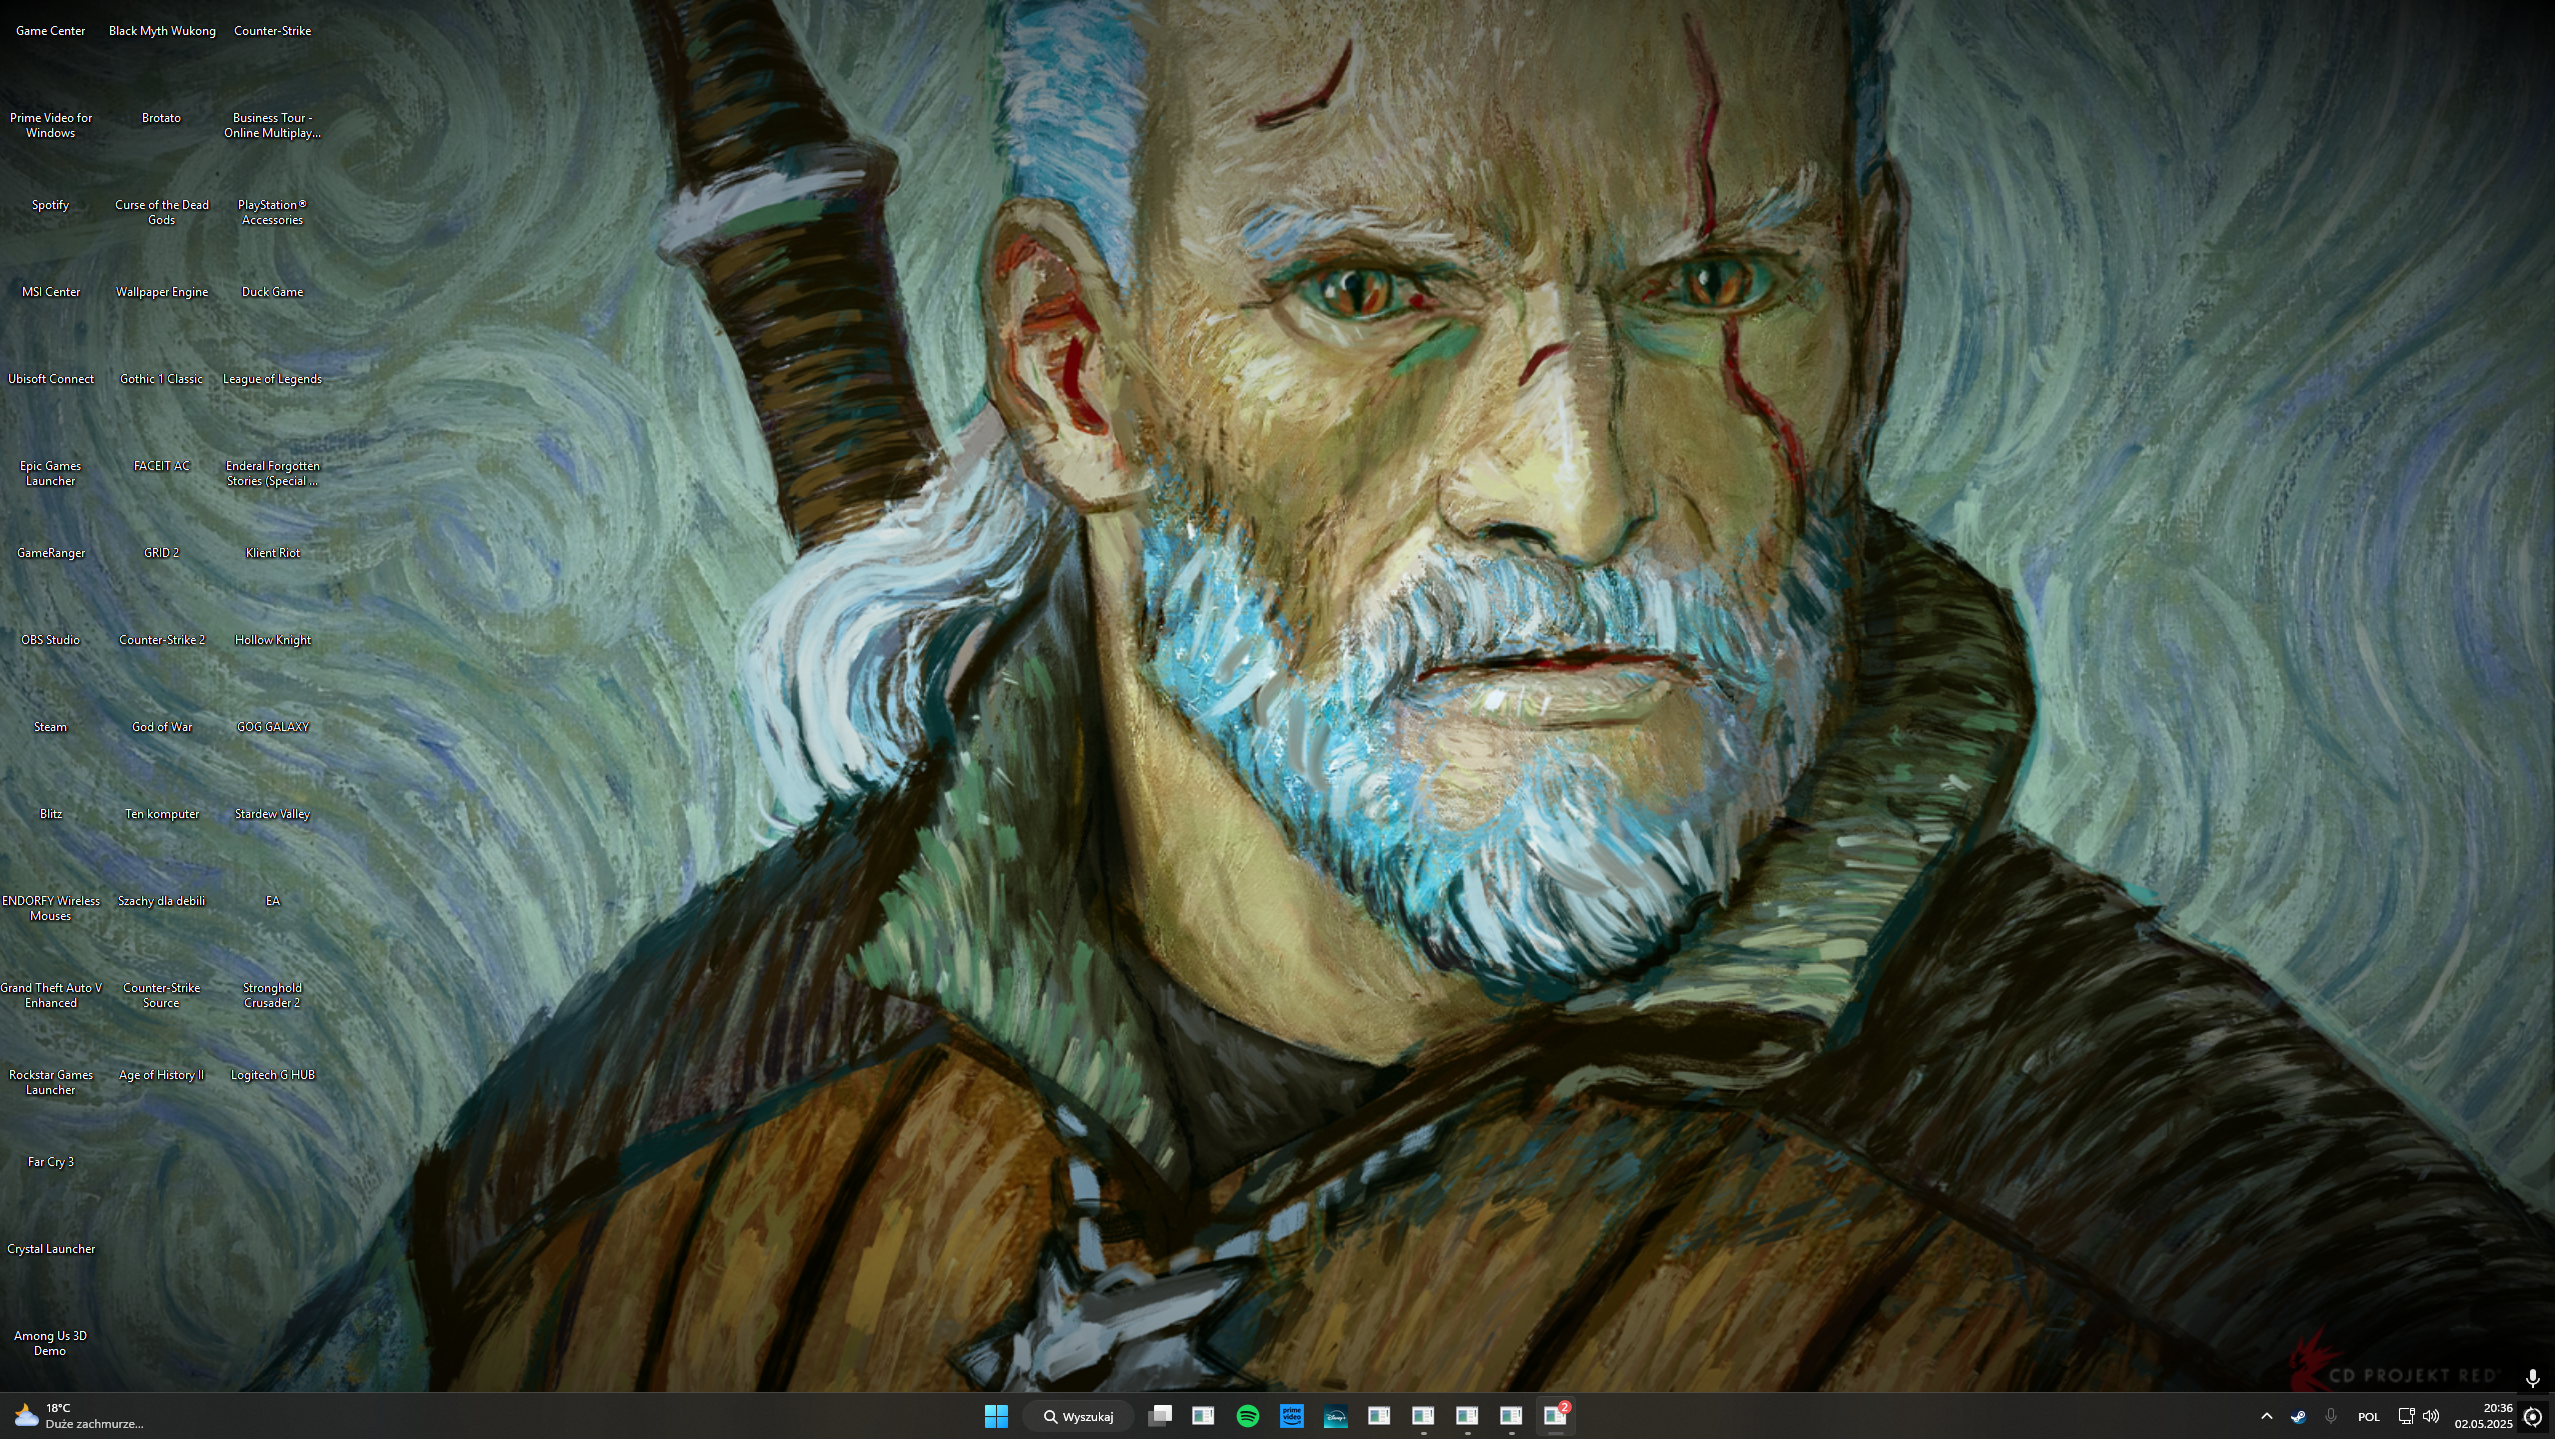Open the volume control tray icon
The height and width of the screenshot is (1439, 2555).
click(2431, 1416)
